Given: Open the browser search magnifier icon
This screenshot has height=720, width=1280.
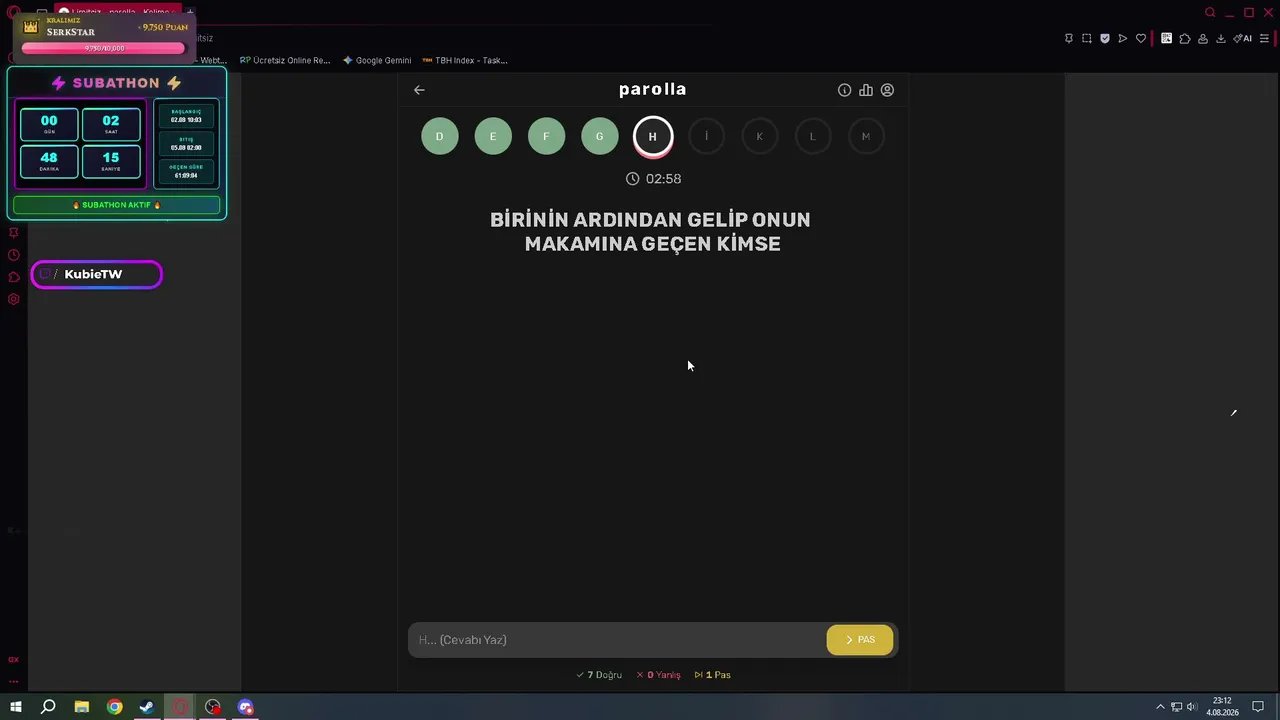Looking at the screenshot, I should [1210, 12].
